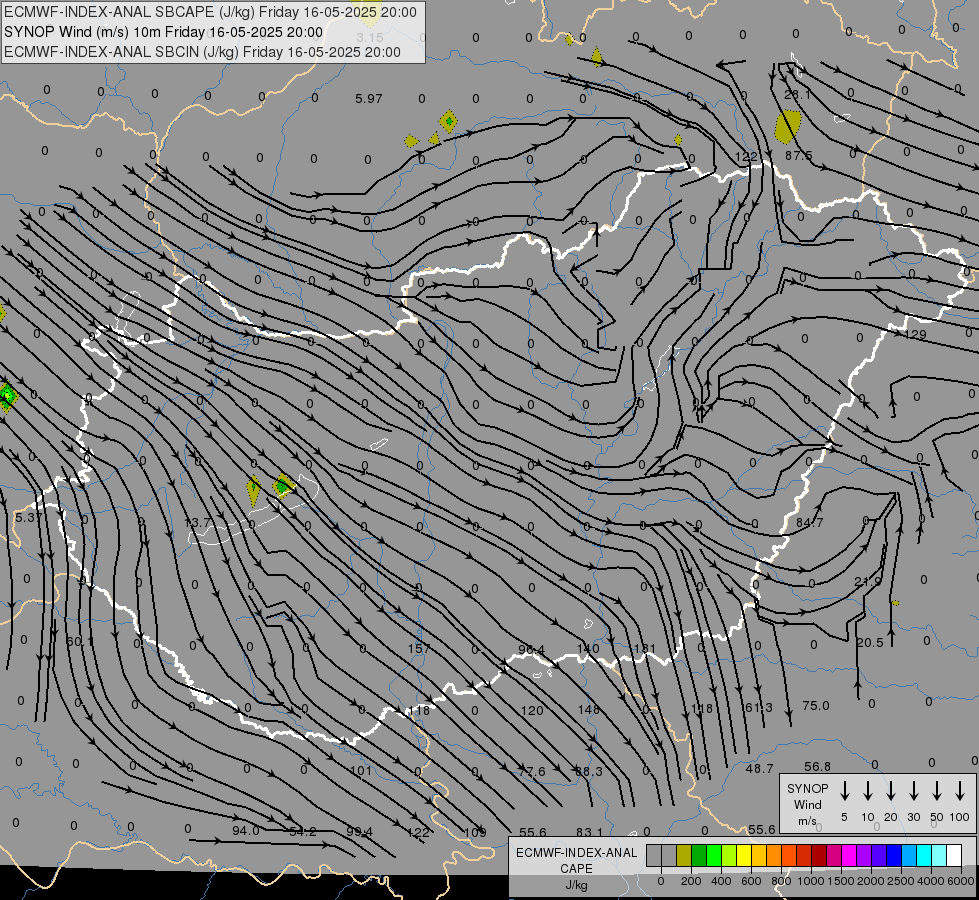Click the 21.9 value on the map
The width and height of the screenshot is (979, 900).
867,581
